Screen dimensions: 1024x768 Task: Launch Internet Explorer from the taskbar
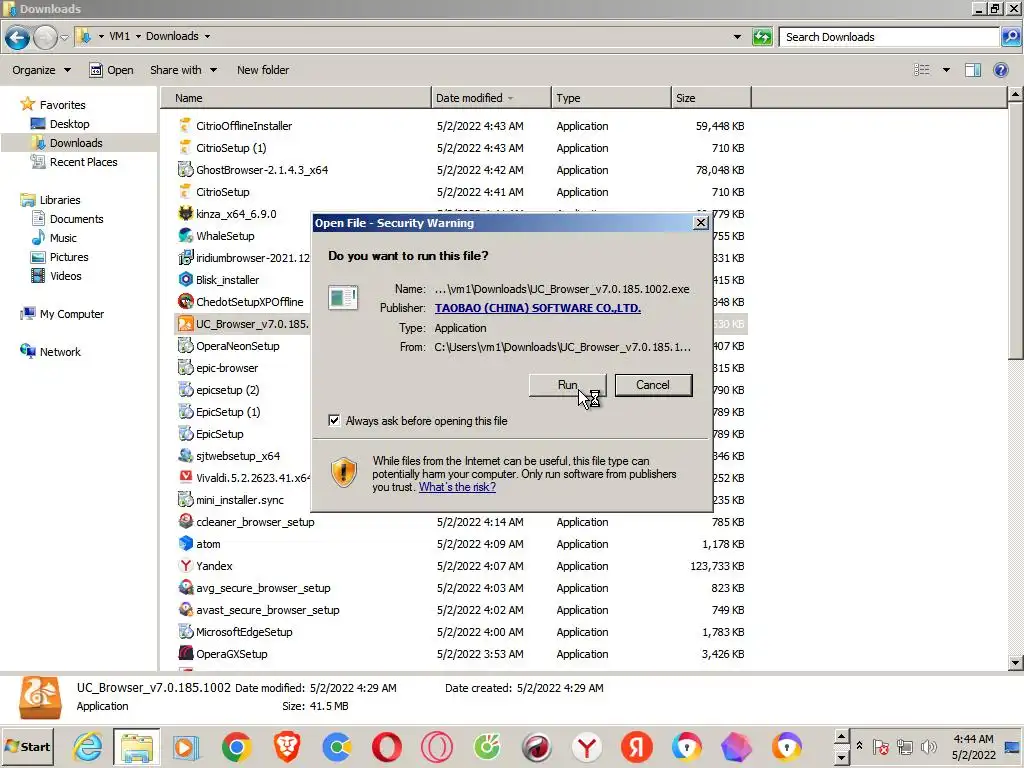[88, 747]
